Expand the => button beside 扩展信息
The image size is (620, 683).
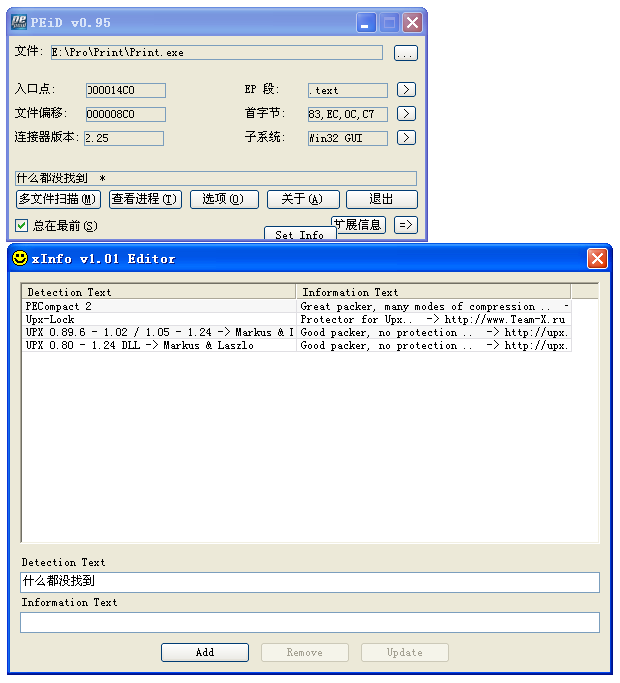(x=406, y=225)
